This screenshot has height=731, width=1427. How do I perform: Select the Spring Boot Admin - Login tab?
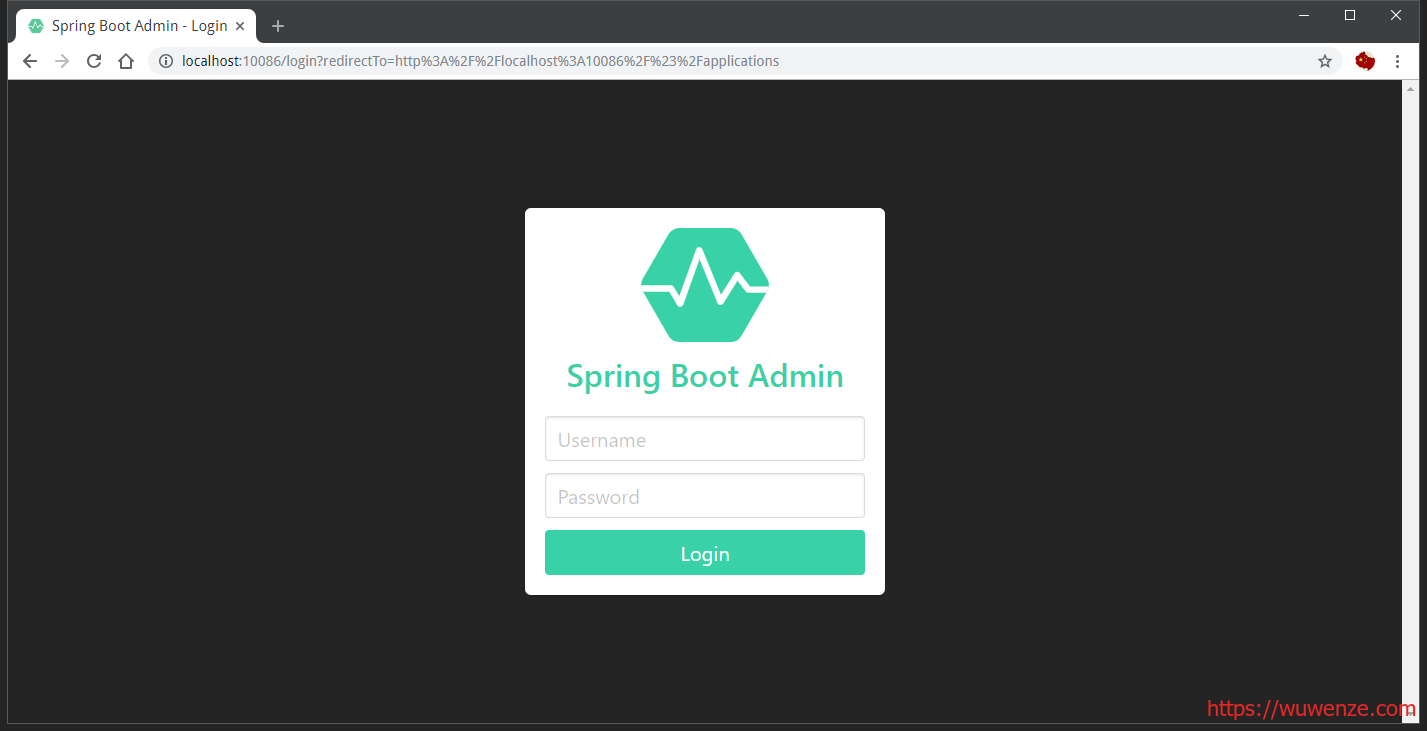click(136, 26)
